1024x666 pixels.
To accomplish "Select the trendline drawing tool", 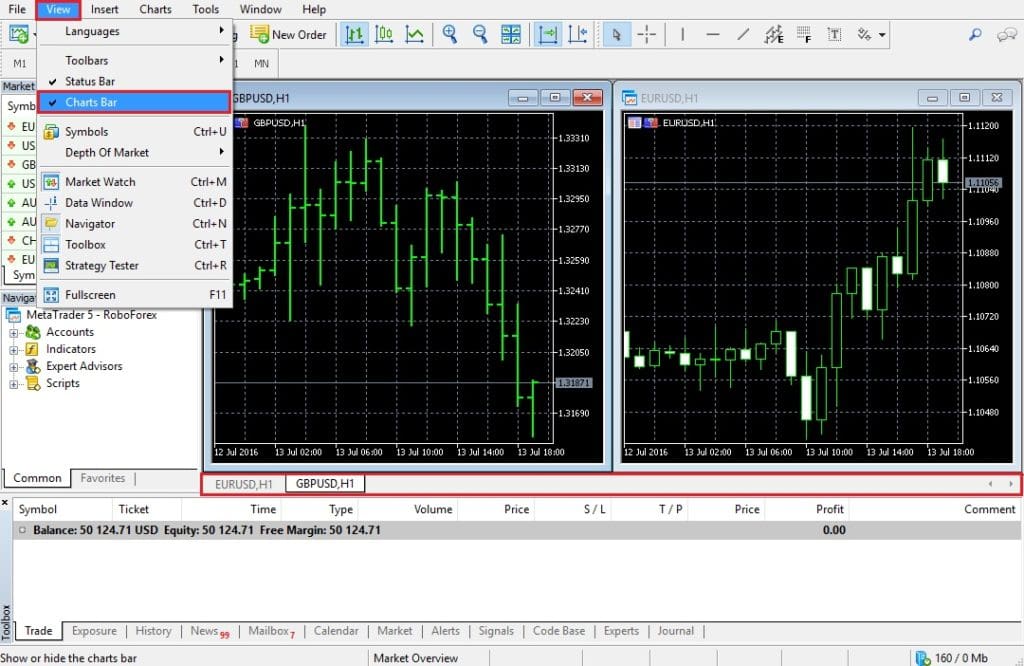I will pyautogui.click(x=743, y=35).
